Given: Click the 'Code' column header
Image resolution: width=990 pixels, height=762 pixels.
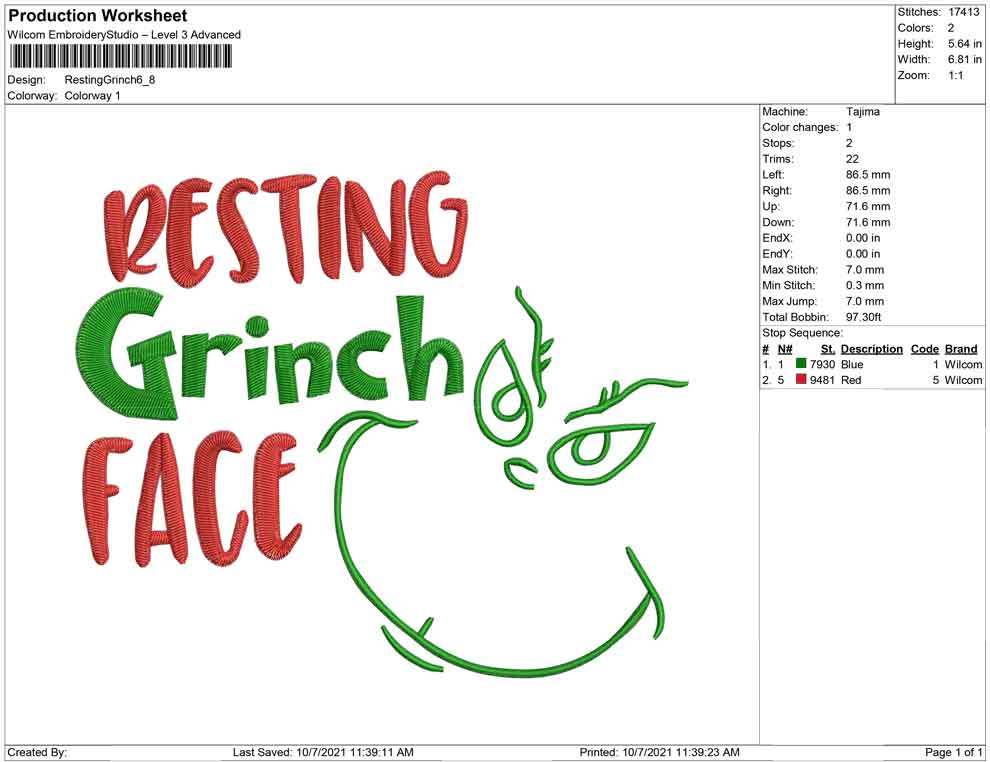Looking at the screenshot, I should (x=925, y=348).
